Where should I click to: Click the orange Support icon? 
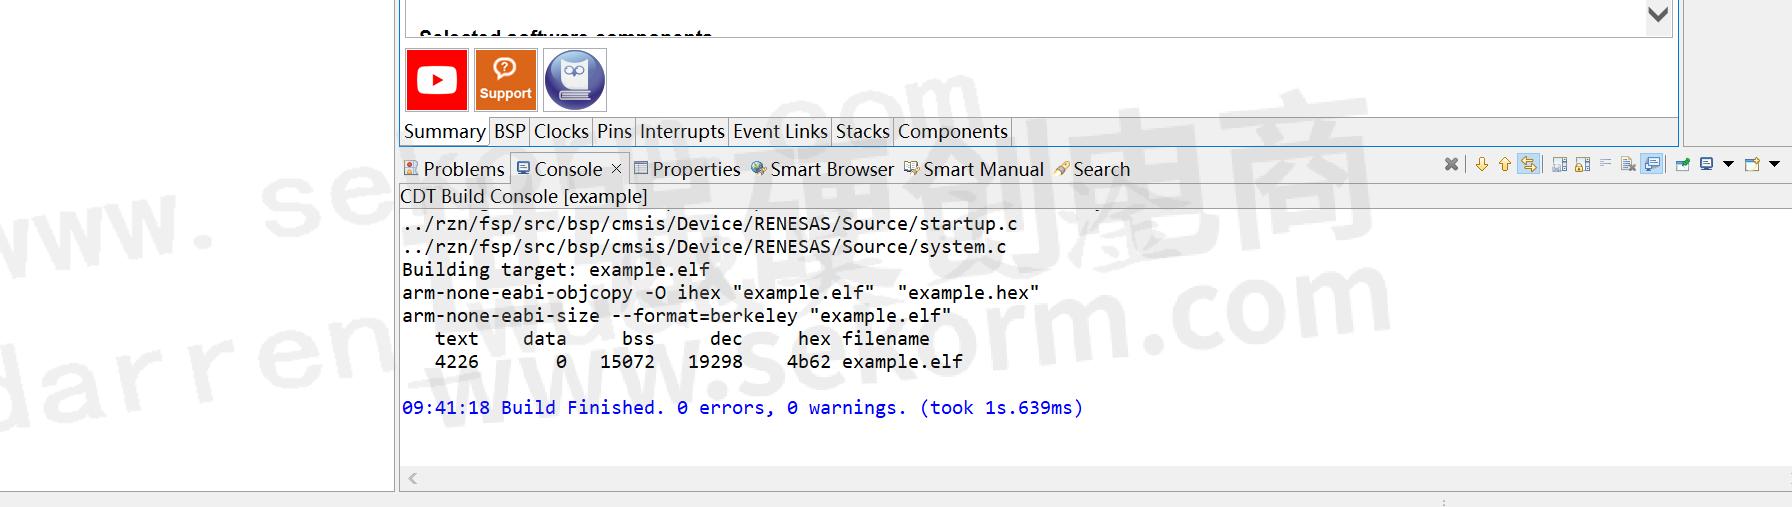(x=505, y=80)
